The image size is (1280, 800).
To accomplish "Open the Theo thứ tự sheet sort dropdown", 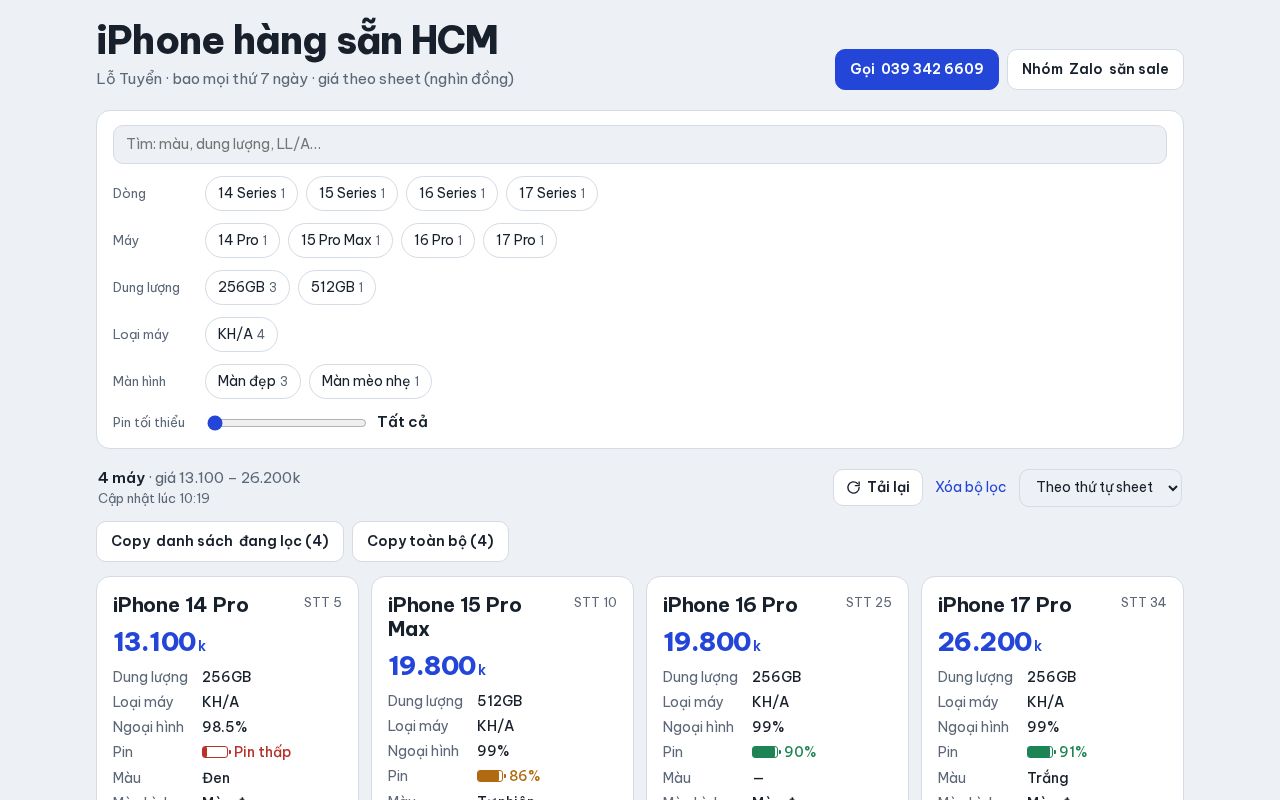I will [x=1101, y=487].
